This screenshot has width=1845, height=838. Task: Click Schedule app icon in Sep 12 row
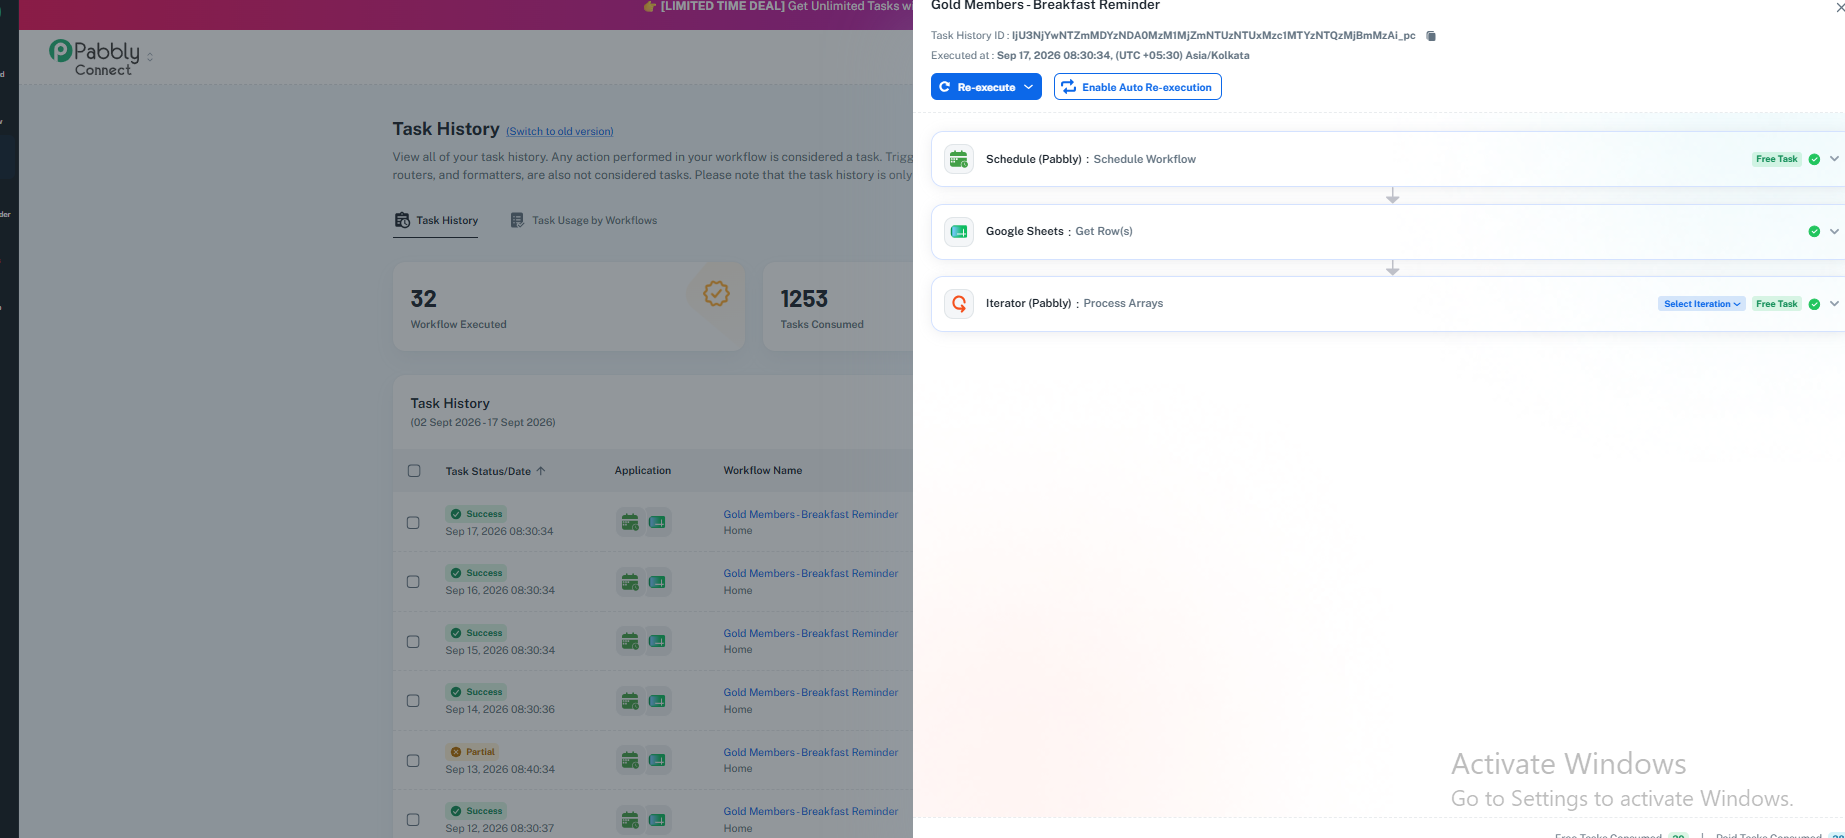(630, 820)
